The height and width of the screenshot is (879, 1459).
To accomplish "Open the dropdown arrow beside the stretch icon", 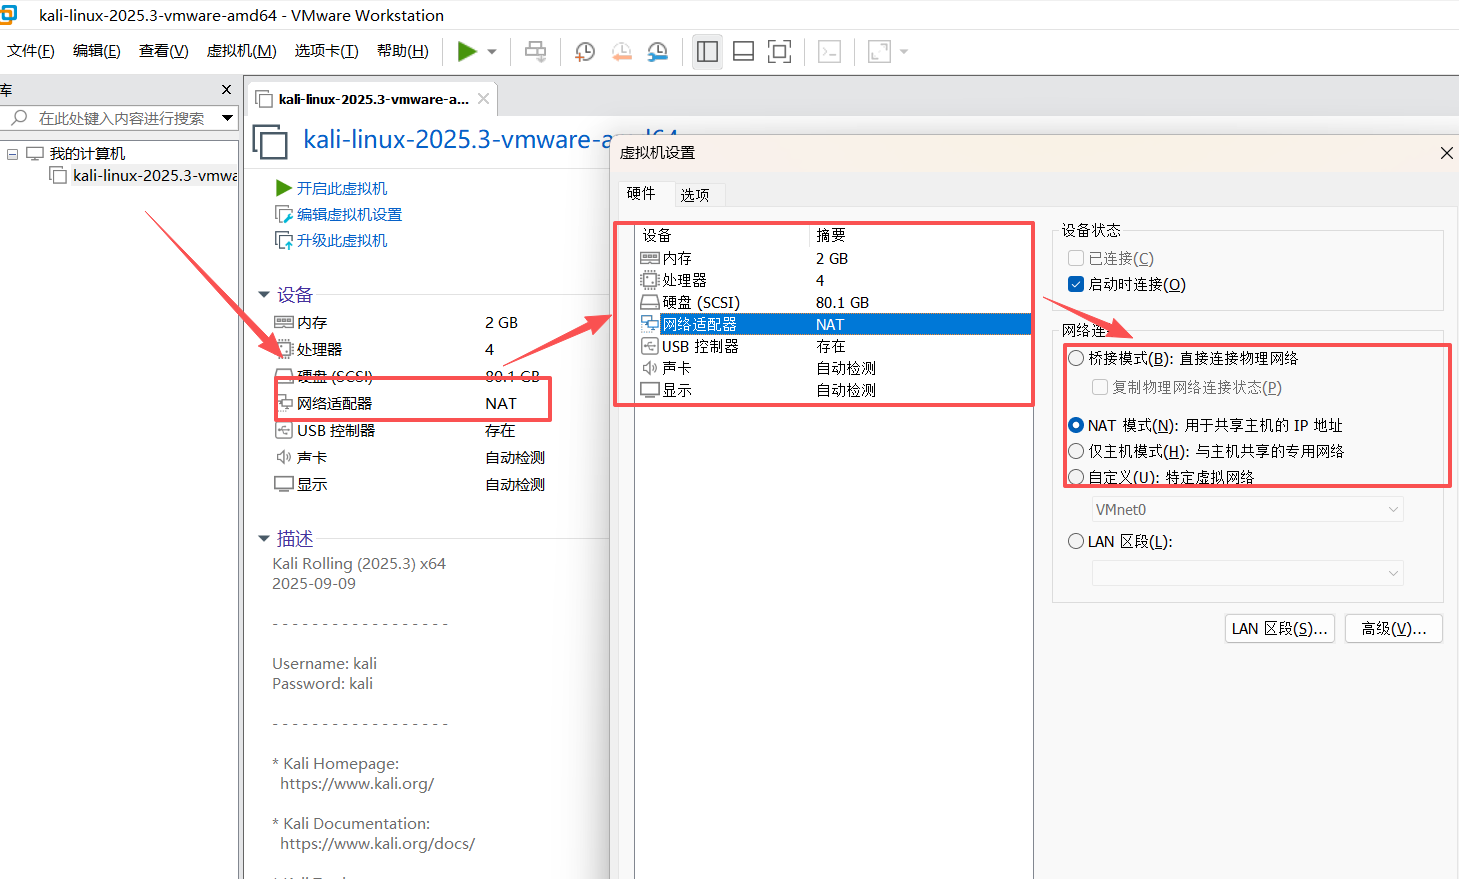I will pyautogui.click(x=904, y=52).
